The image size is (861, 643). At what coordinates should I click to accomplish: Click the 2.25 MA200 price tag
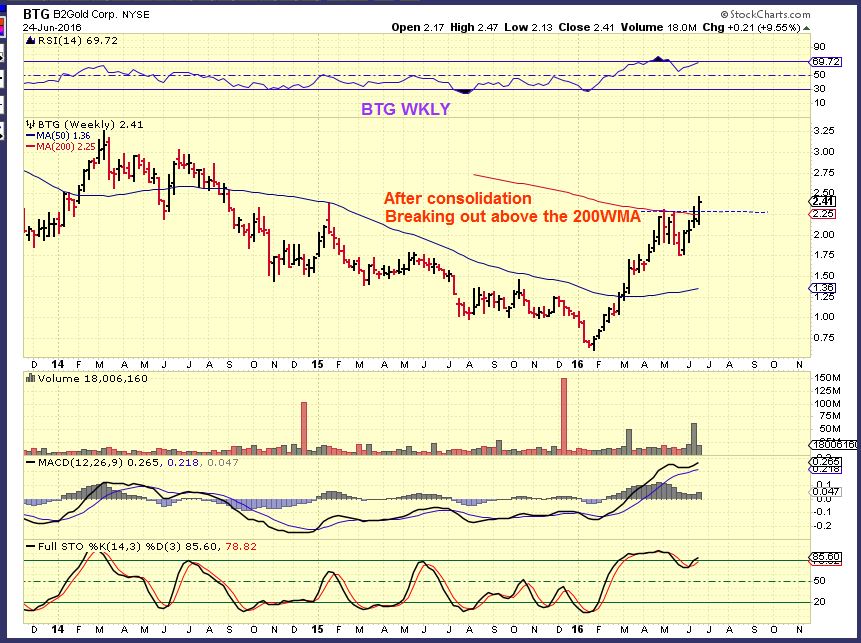click(824, 214)
